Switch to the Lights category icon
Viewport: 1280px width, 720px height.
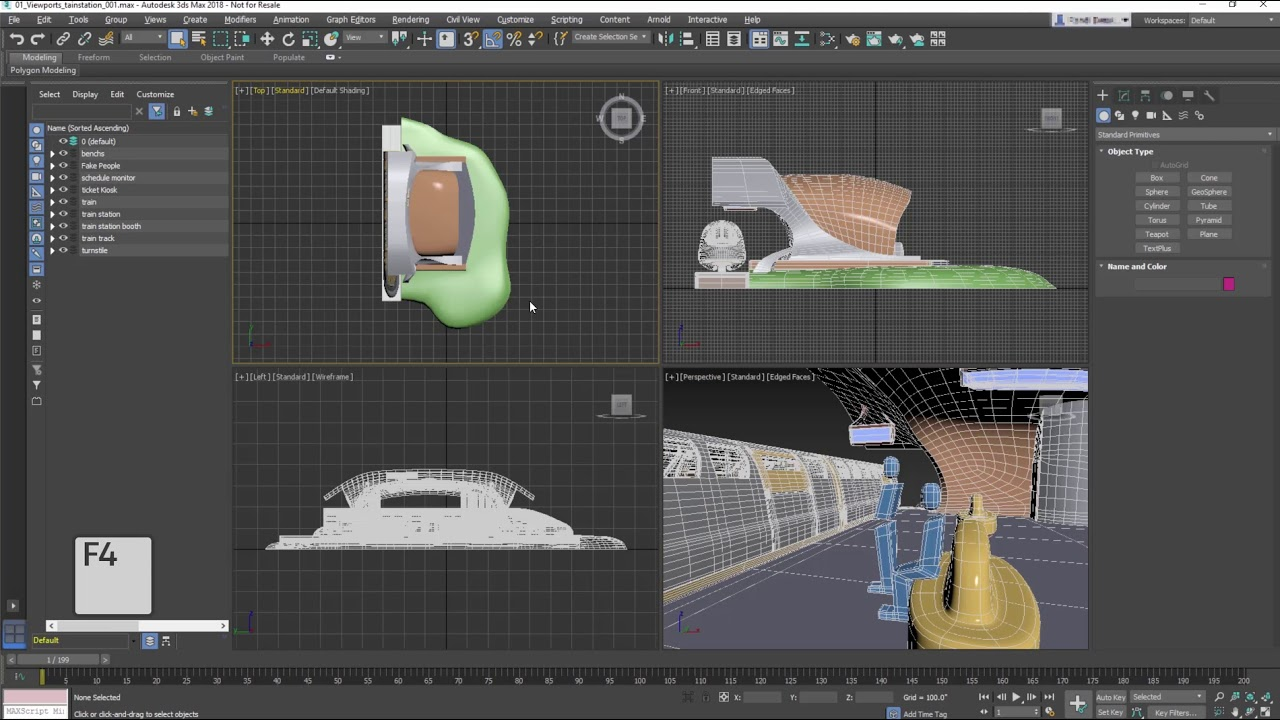[1135, 115]
